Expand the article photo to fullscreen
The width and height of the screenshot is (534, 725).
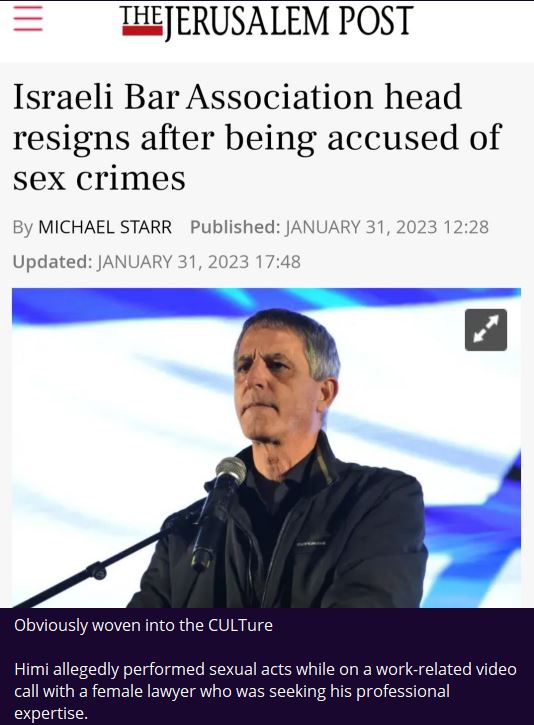point(485,330)
